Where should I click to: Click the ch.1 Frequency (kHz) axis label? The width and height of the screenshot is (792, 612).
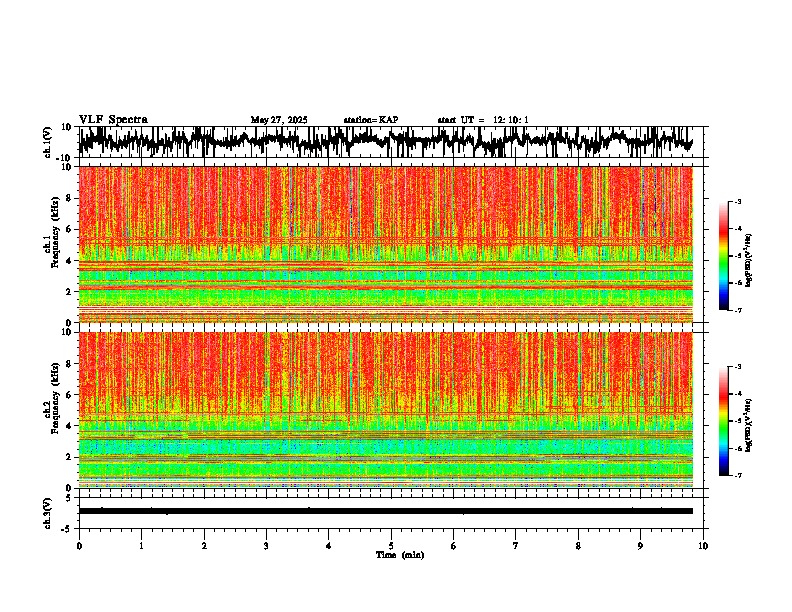pos(54,233)
